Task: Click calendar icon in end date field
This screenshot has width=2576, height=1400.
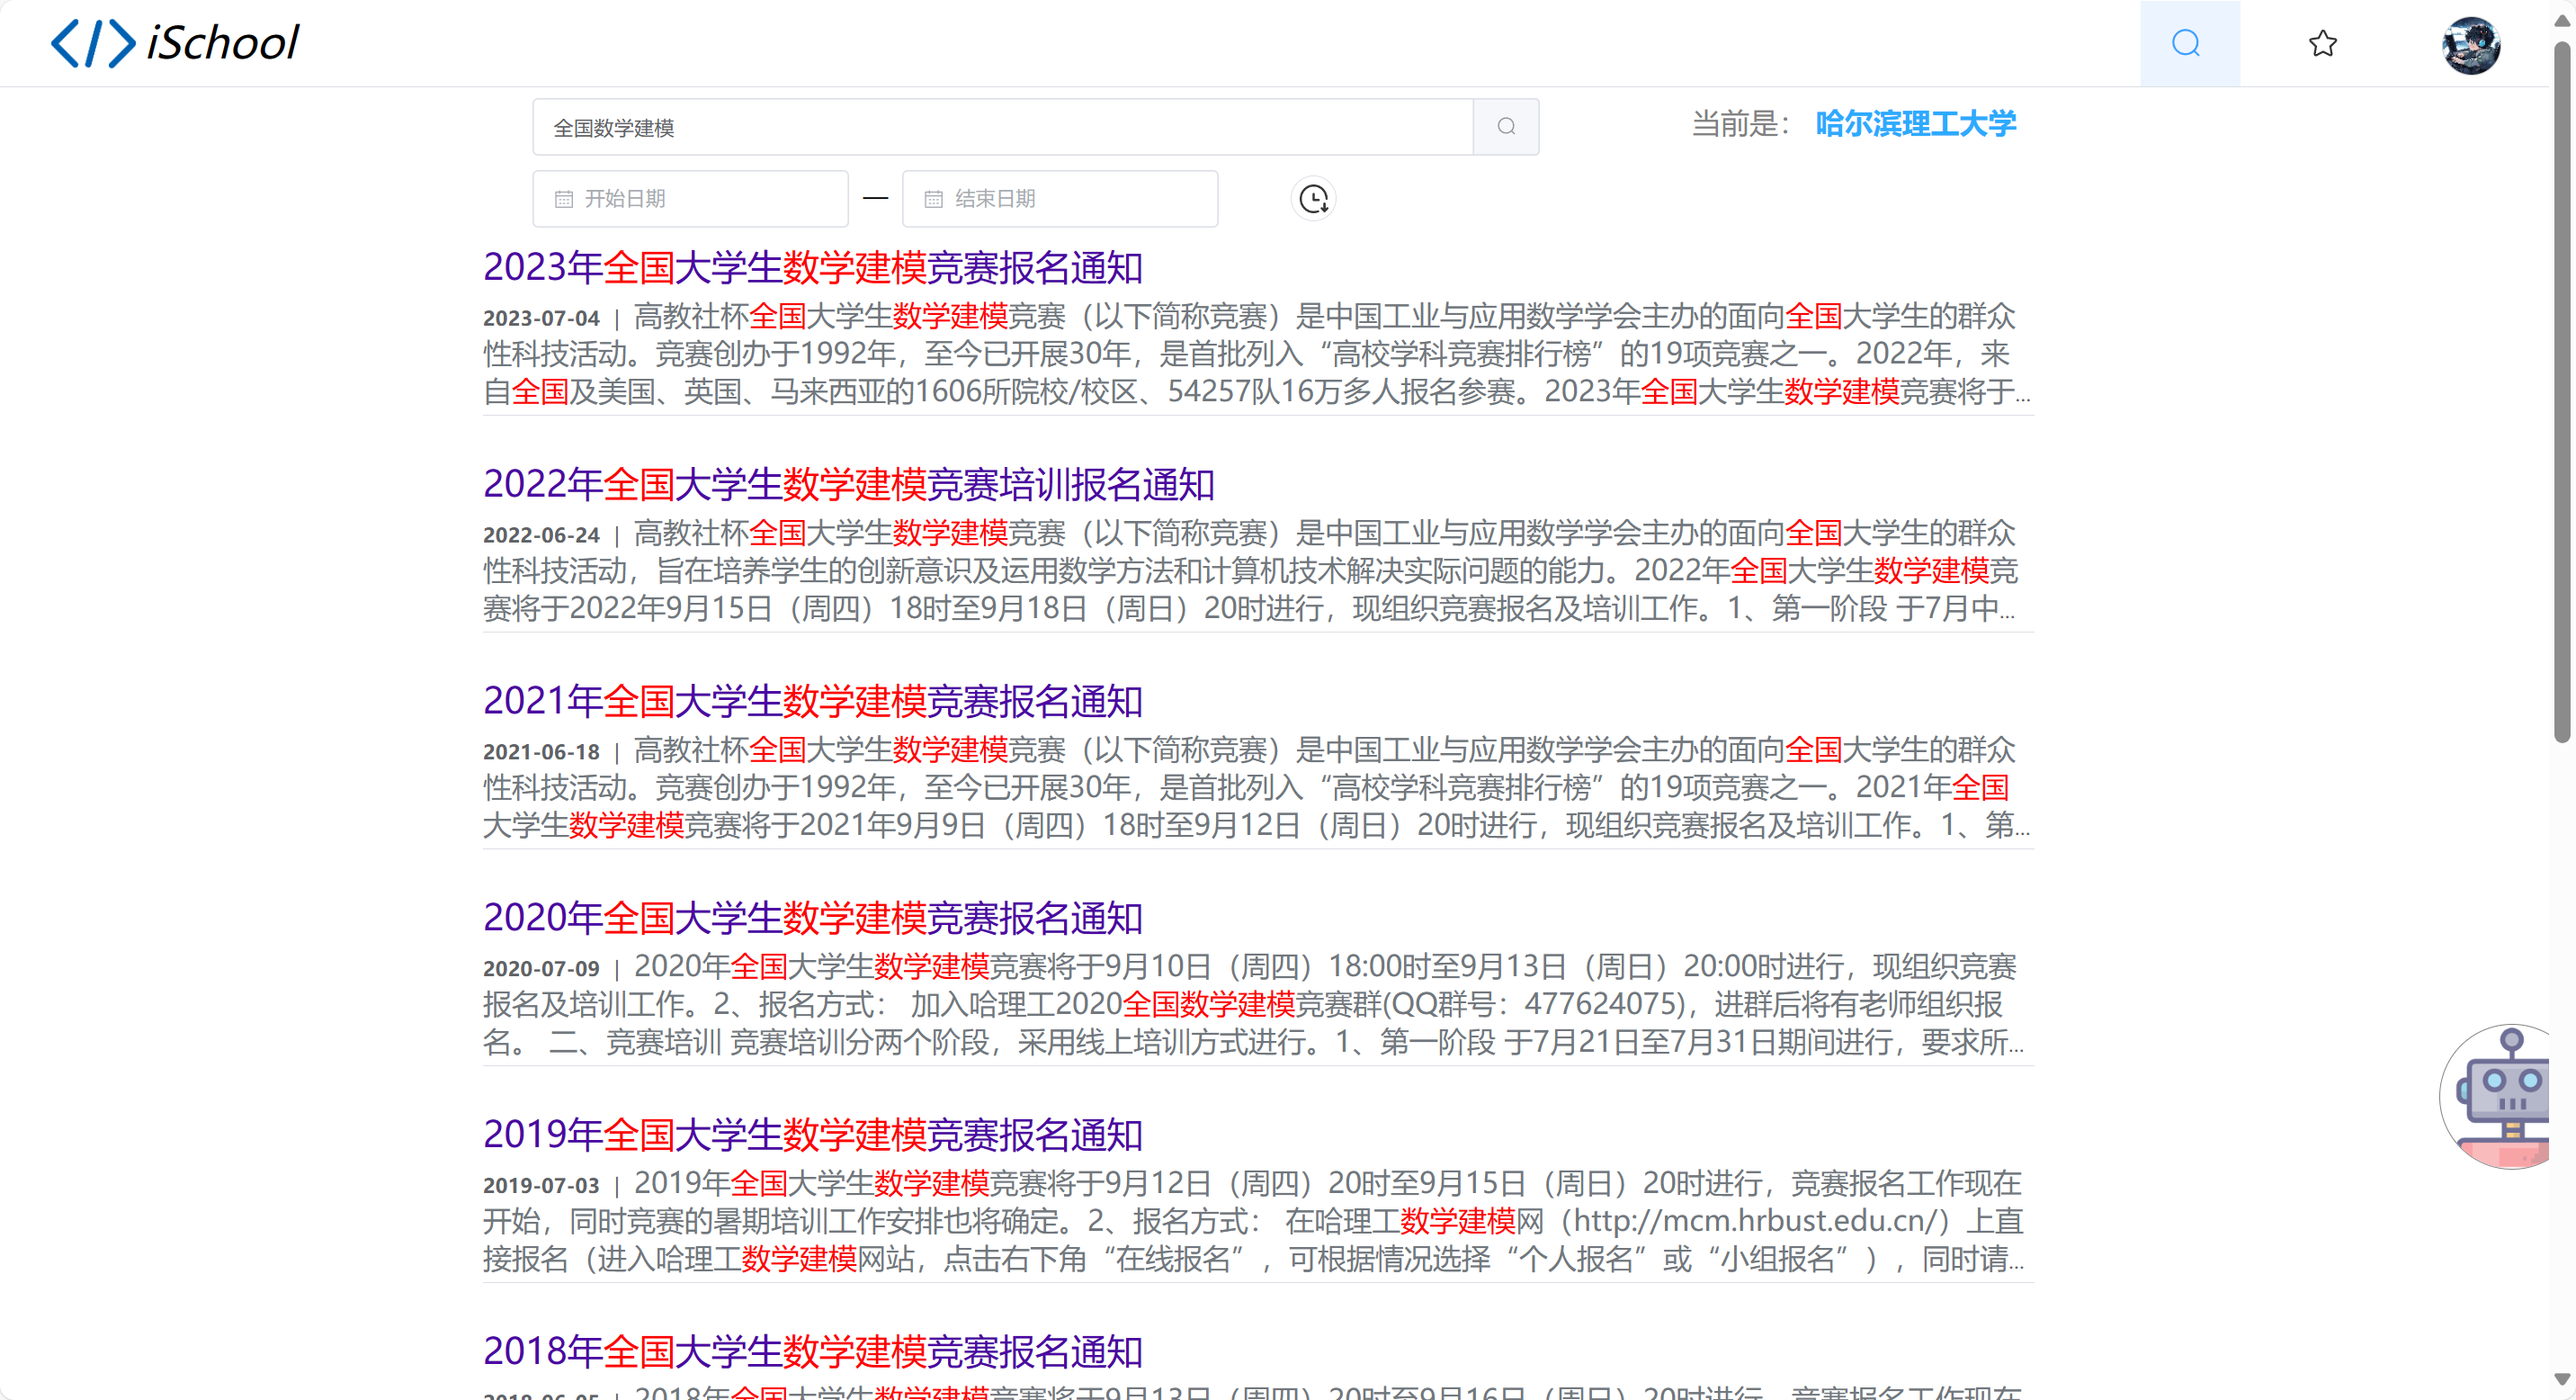Action: point(933,199)
